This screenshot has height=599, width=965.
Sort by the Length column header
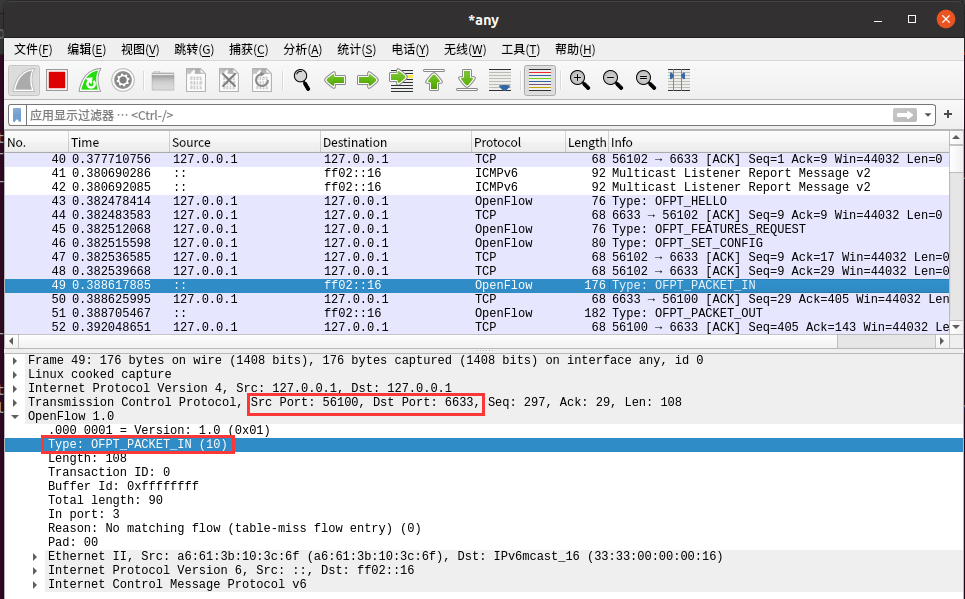click(587, 142)
